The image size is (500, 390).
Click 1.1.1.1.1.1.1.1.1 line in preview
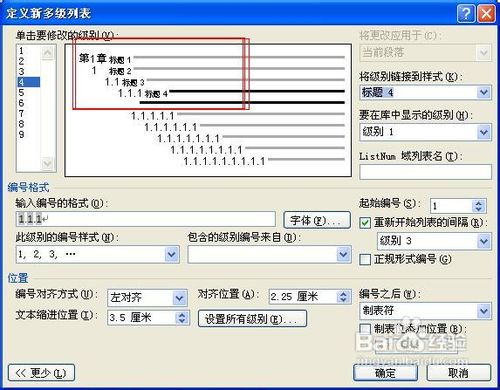pyautogui.click(x=264, y=161)
